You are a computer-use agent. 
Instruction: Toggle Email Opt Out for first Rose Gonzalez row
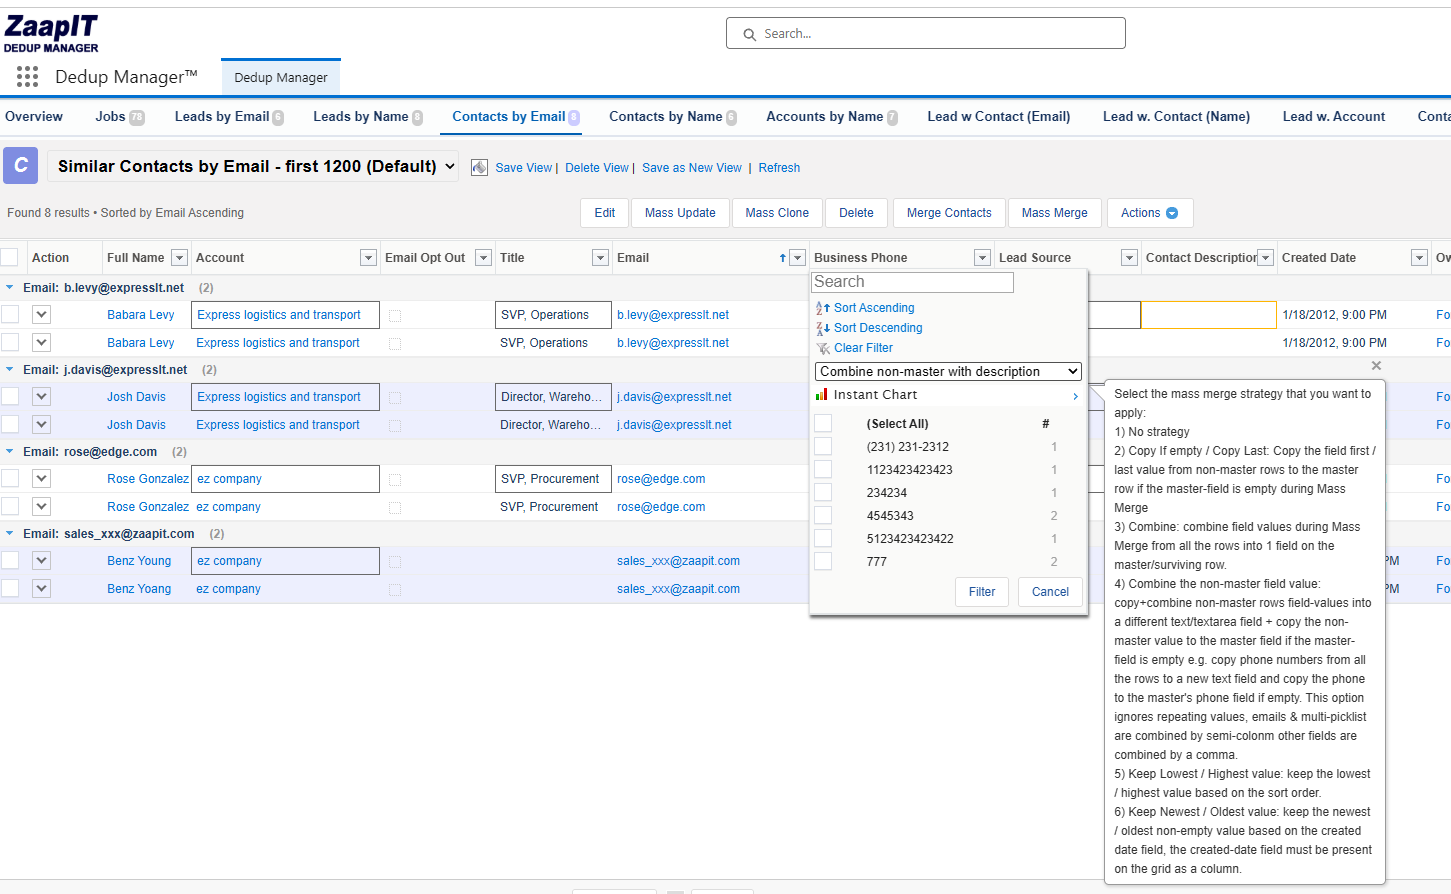tap(395, 480)
